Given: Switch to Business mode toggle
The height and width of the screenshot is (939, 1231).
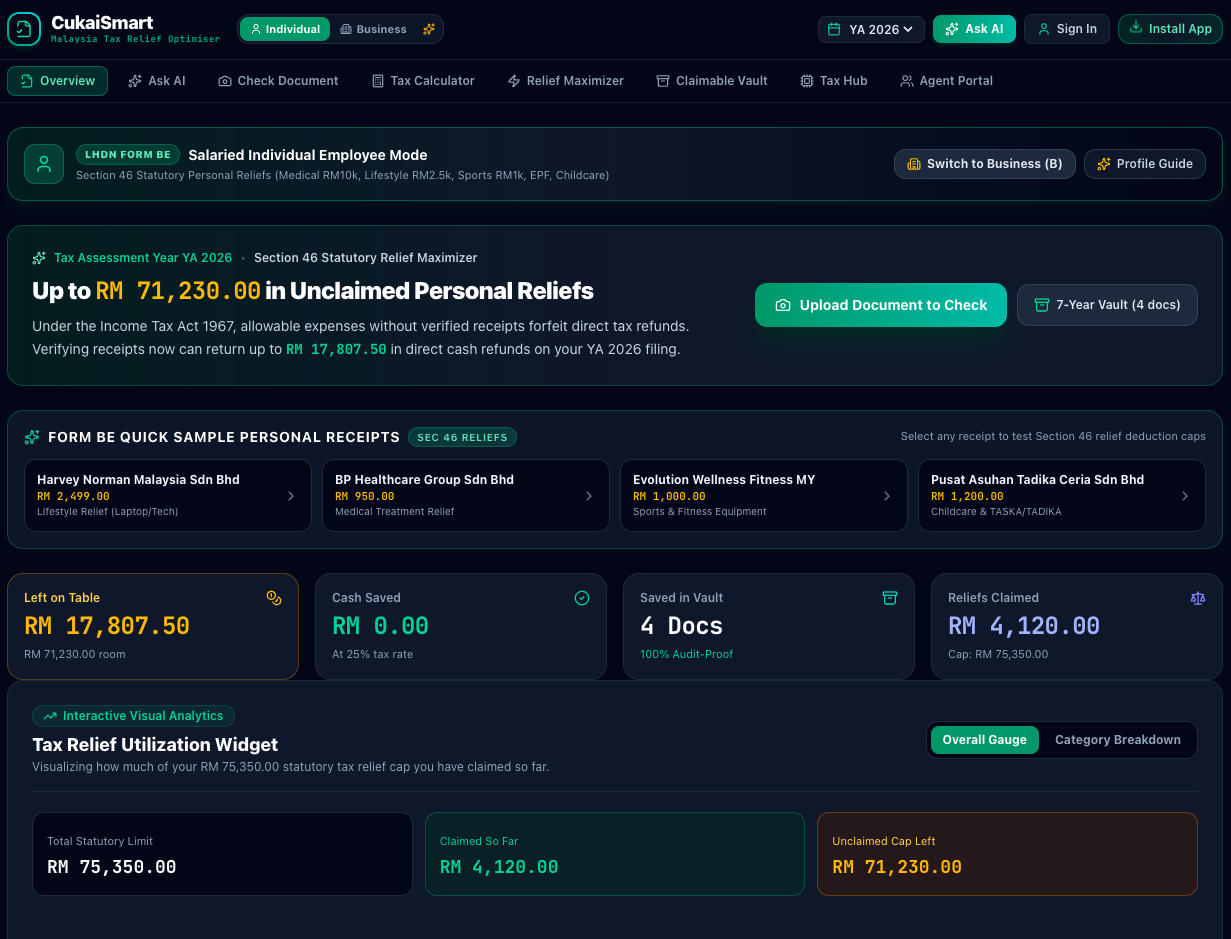Looking at the screenshot, I should point(373,29).
